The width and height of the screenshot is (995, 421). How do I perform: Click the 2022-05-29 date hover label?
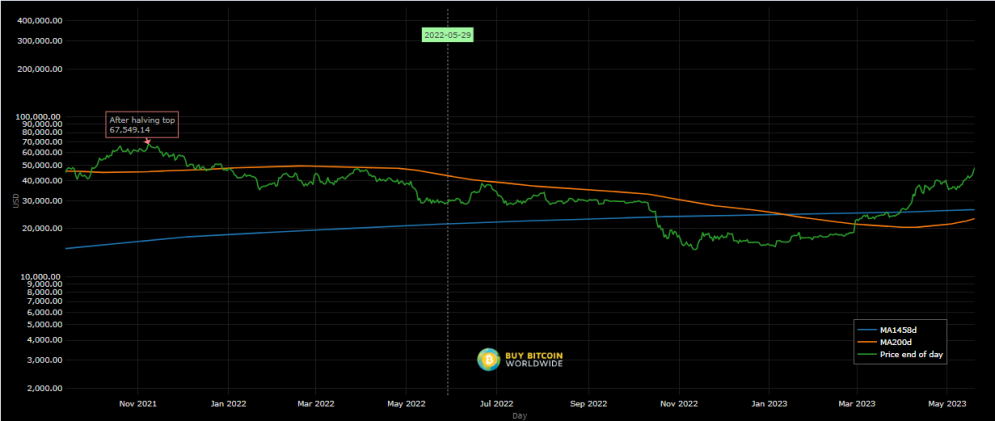click(x=448, y=34)
